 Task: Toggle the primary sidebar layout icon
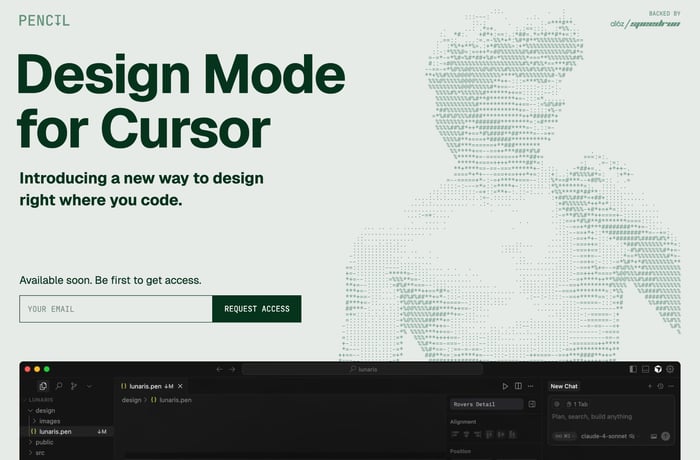[633, 369]
